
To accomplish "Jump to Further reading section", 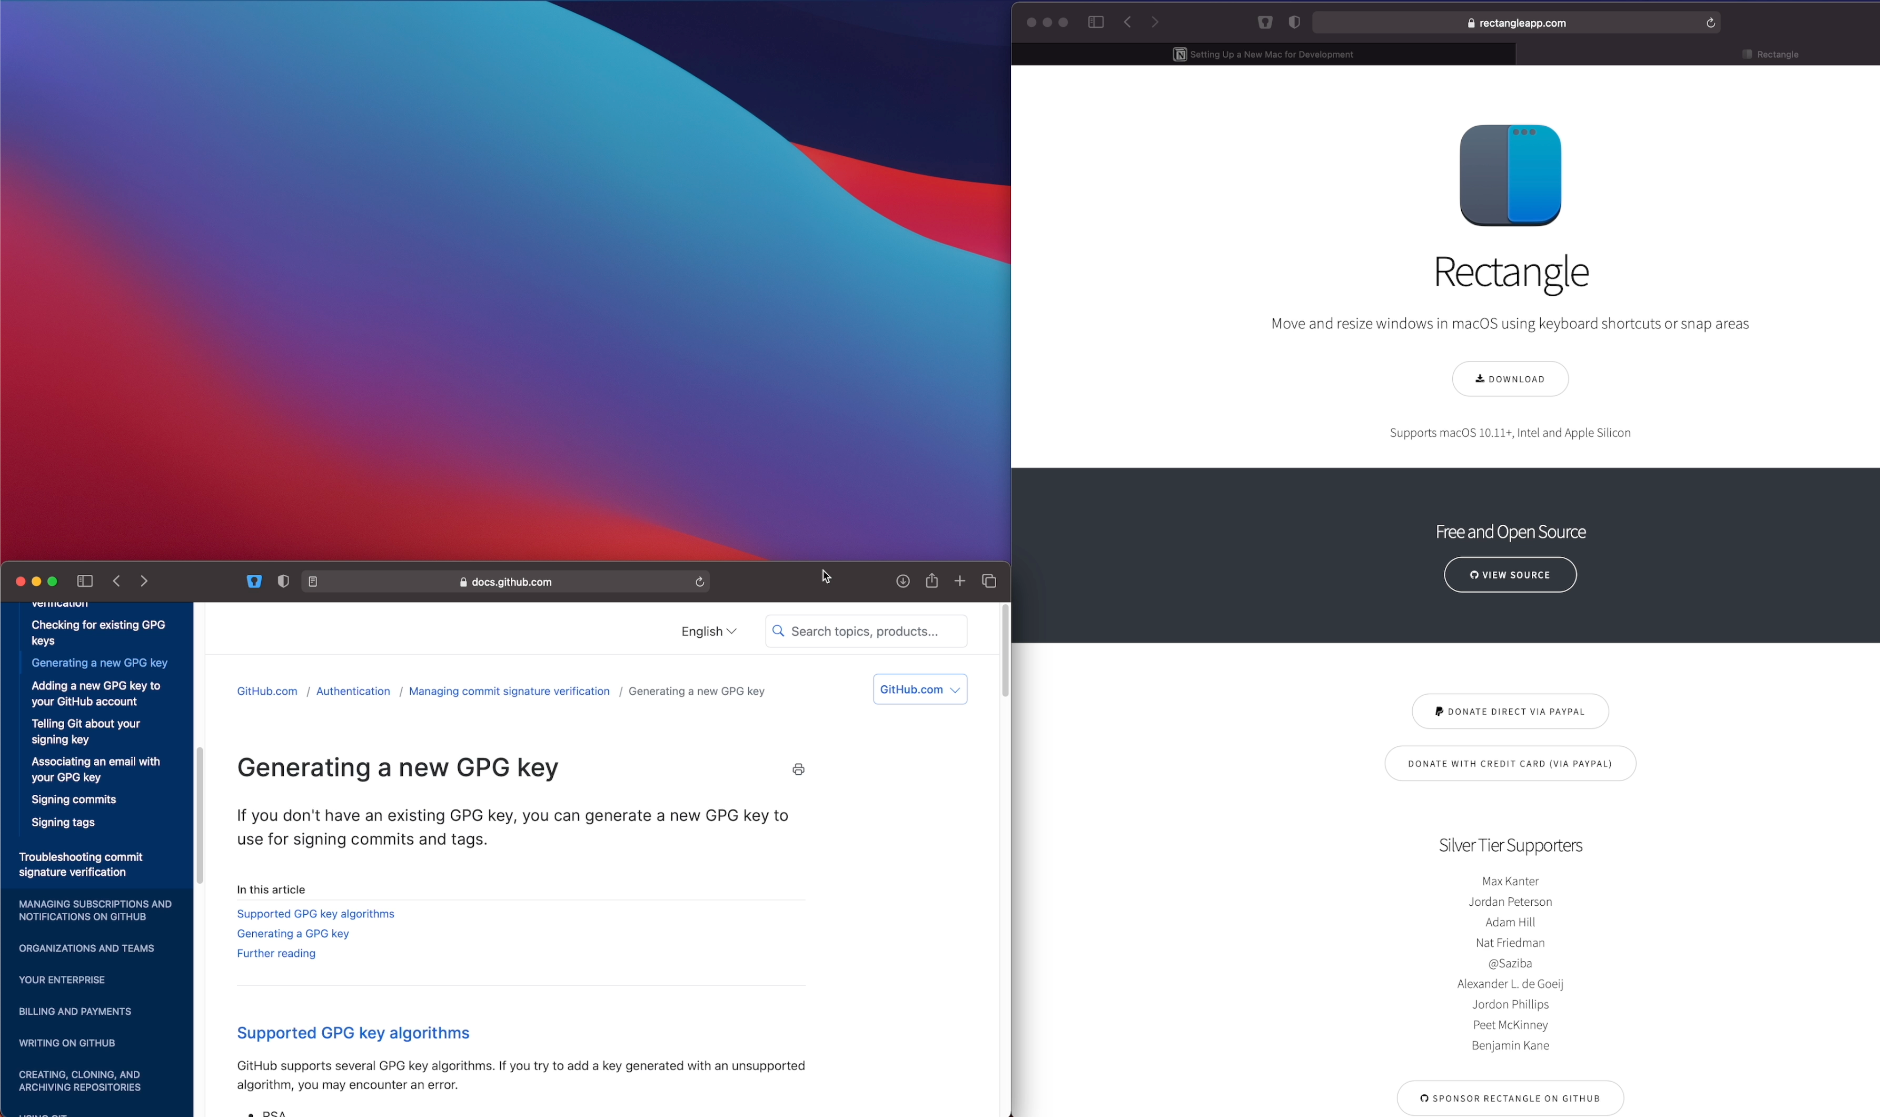I will click(x=276, y=954).
